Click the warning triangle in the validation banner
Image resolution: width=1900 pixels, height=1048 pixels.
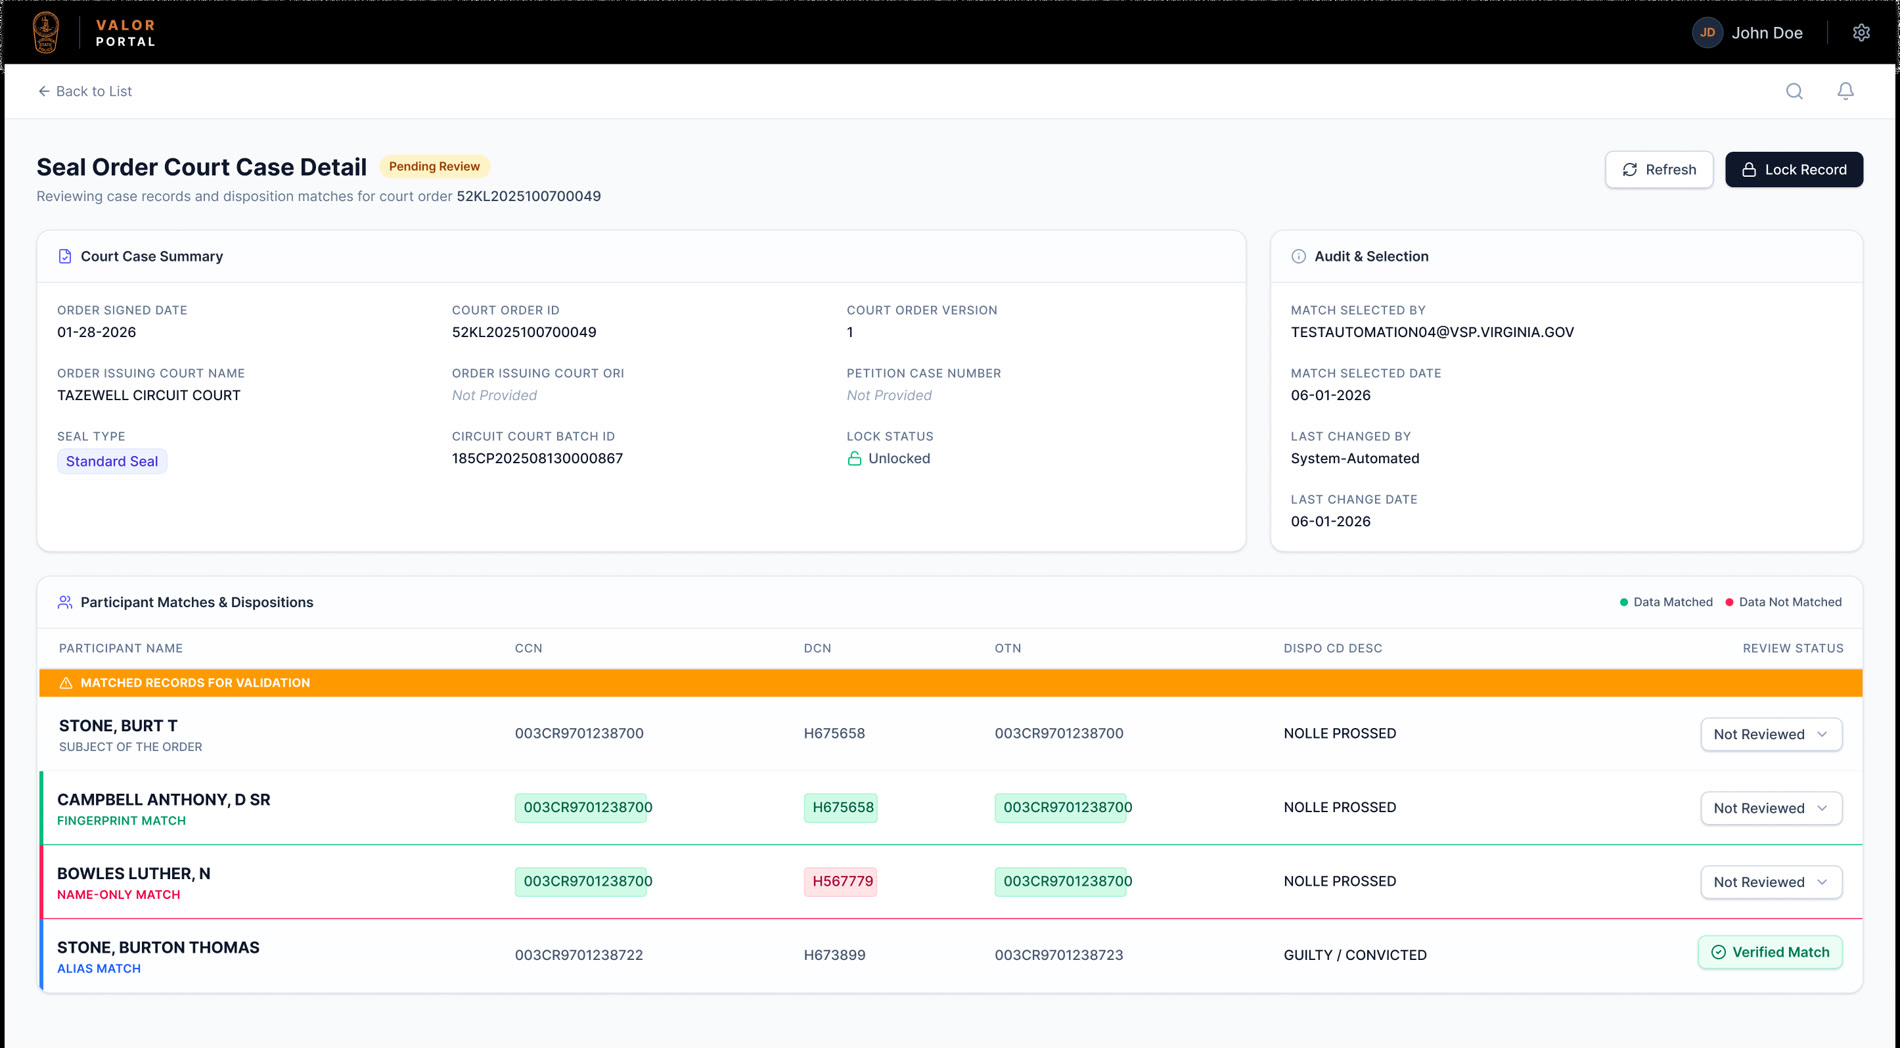point(66,683)
